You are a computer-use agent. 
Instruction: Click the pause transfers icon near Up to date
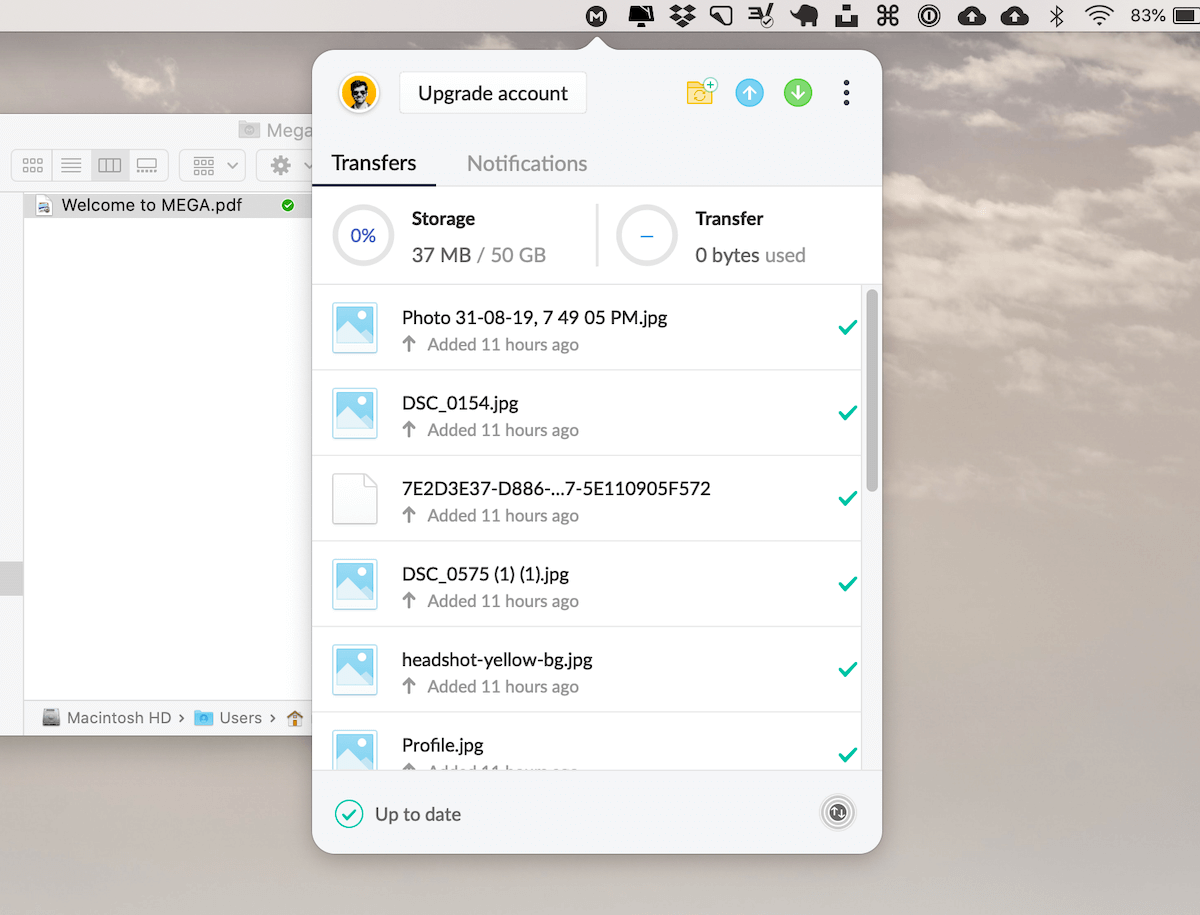tap(838, 812)
